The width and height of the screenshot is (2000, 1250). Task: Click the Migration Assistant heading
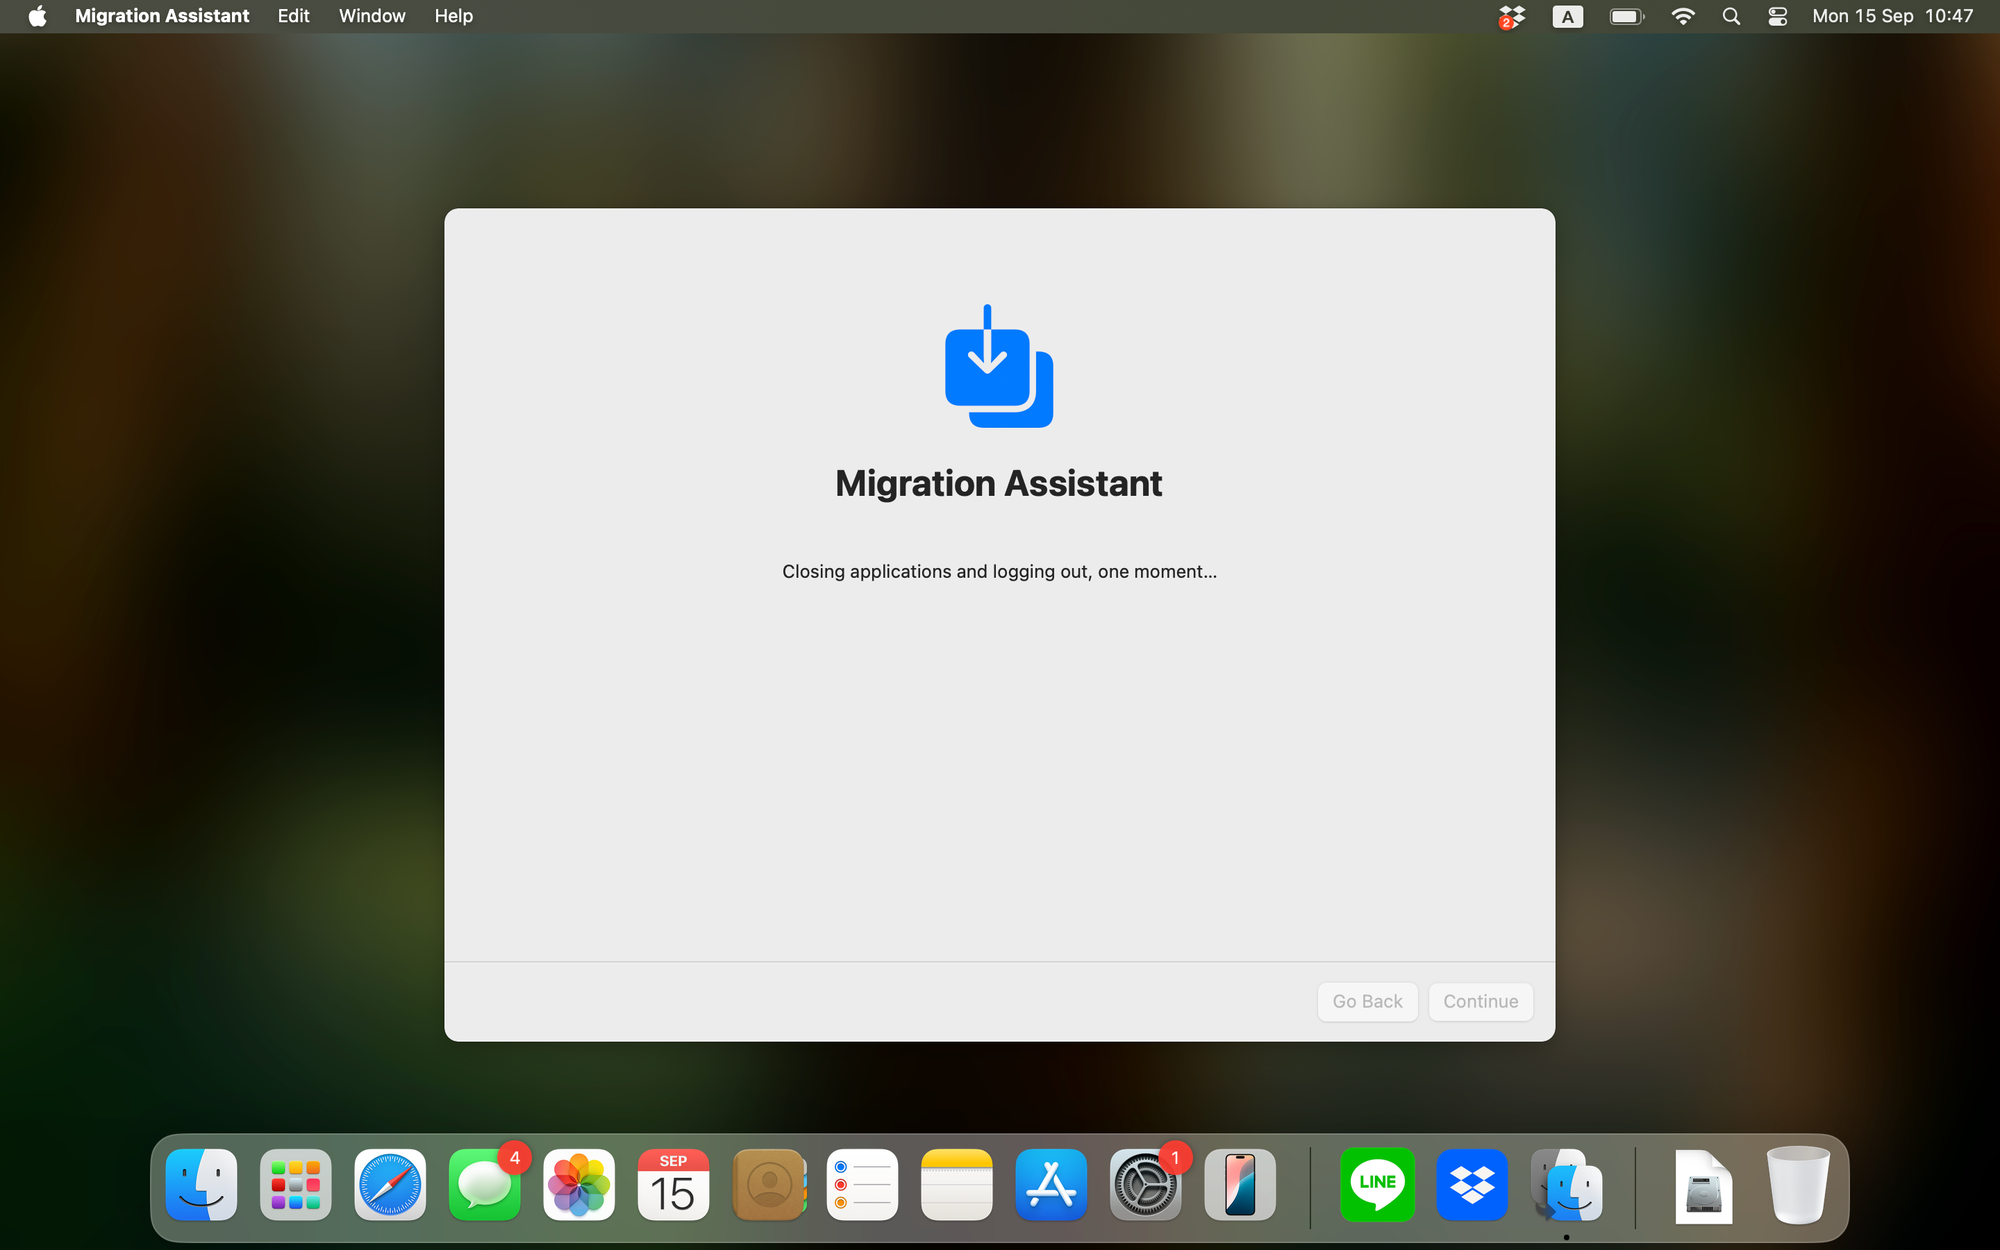(999, 484)
